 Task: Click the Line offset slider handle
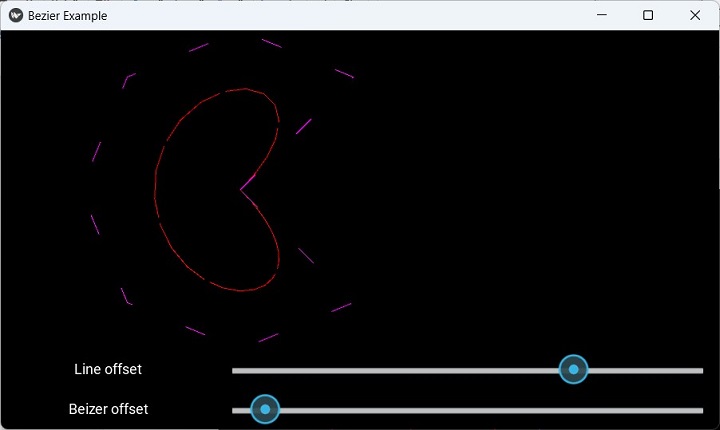[573, 370]
